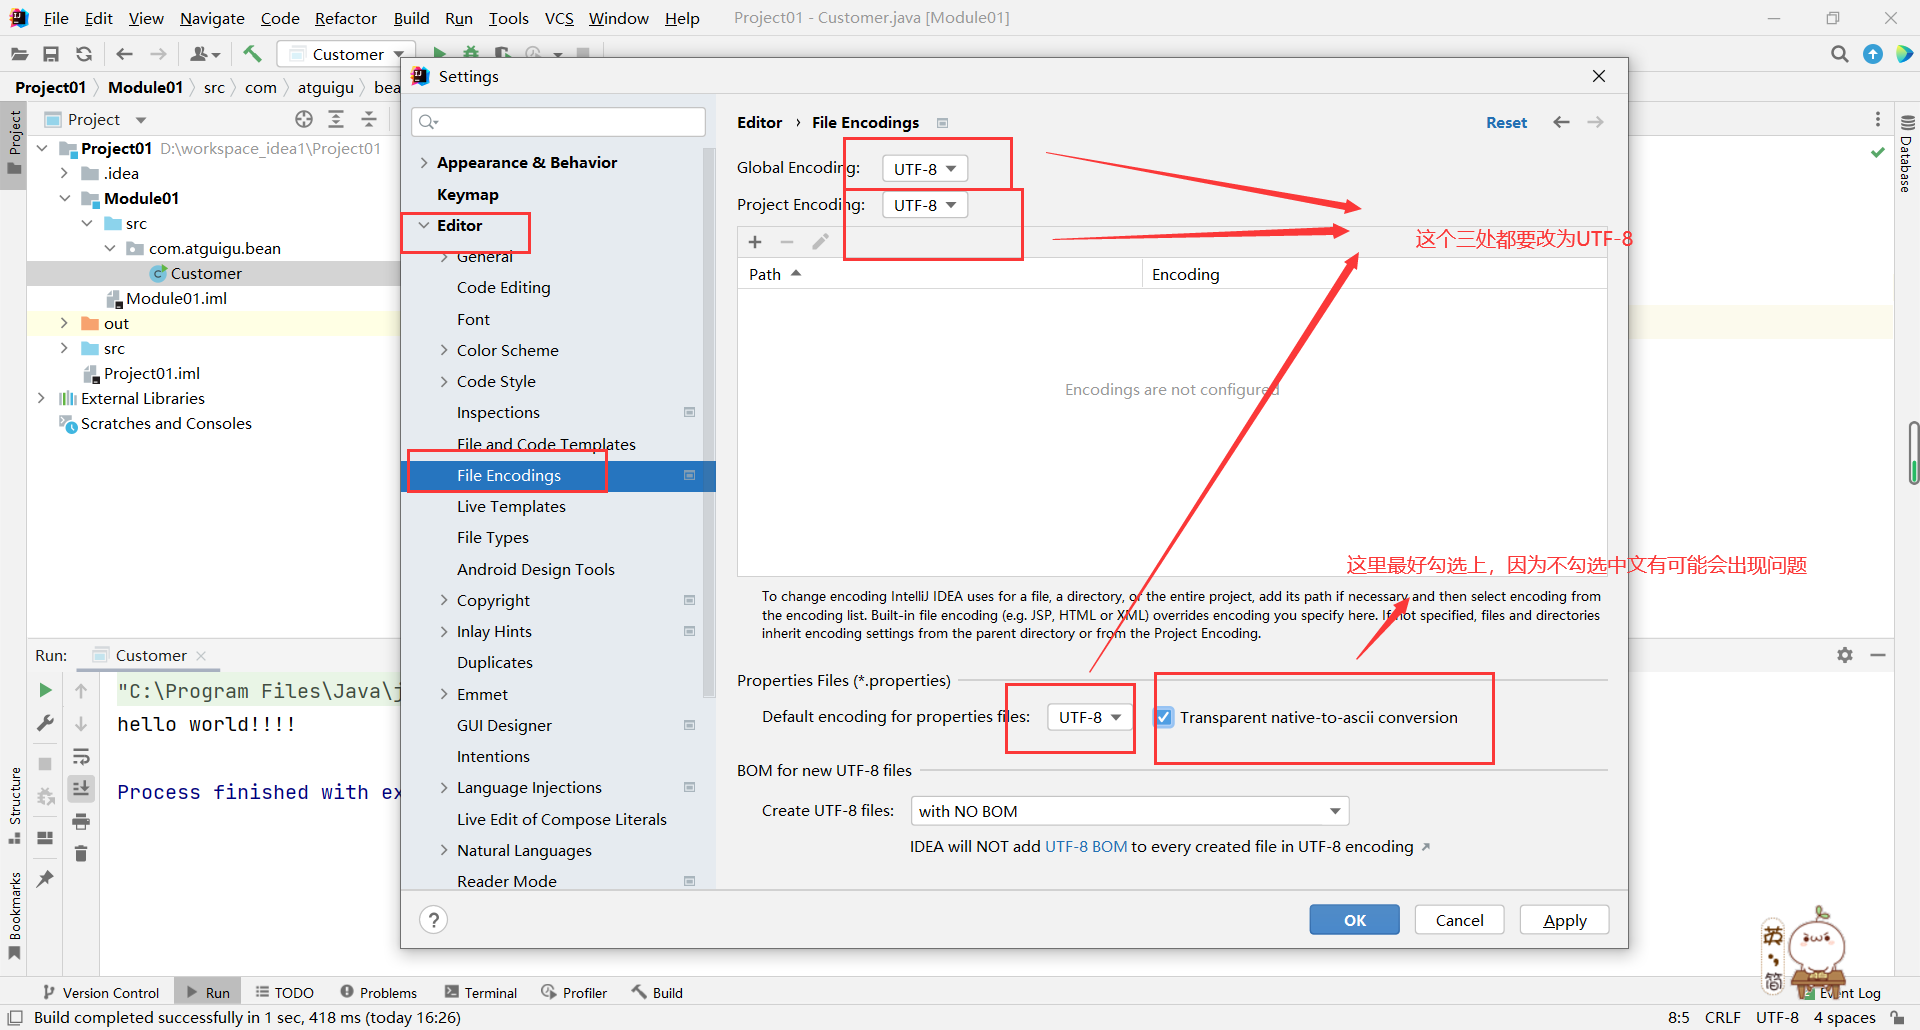
Task: Remove selected encoding path with minus icon
Action: coord(788,241)
